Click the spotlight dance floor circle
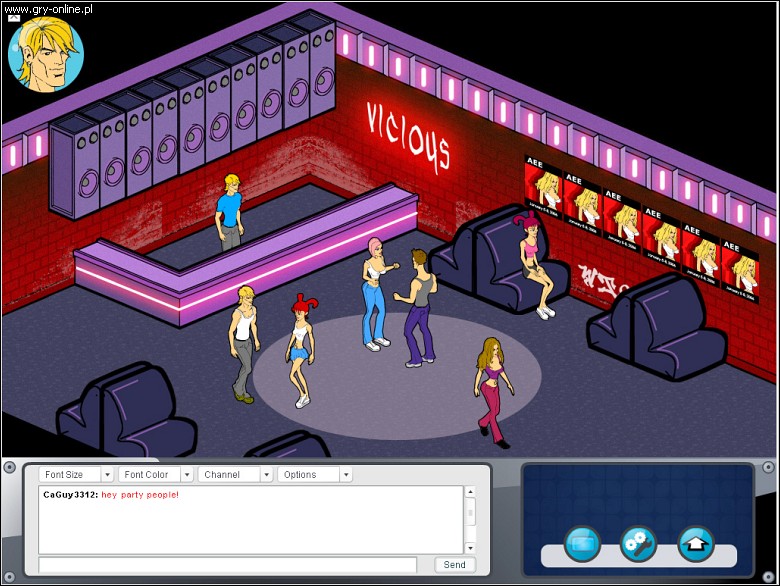This screenshot has height=586, width=780. [x=397, y=377]
